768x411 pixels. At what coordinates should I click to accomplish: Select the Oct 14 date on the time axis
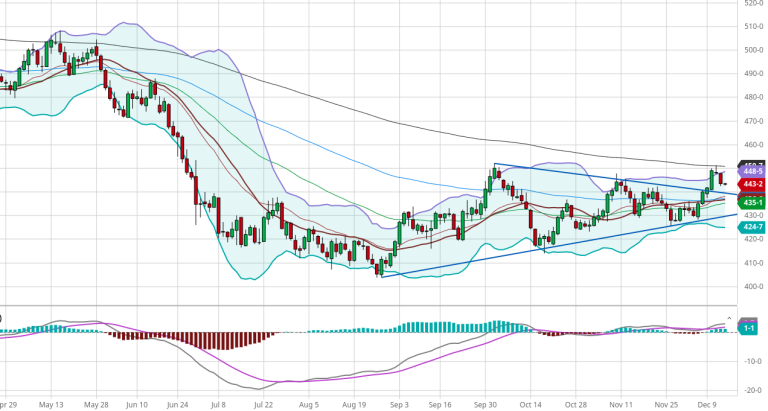pos(531,405)
